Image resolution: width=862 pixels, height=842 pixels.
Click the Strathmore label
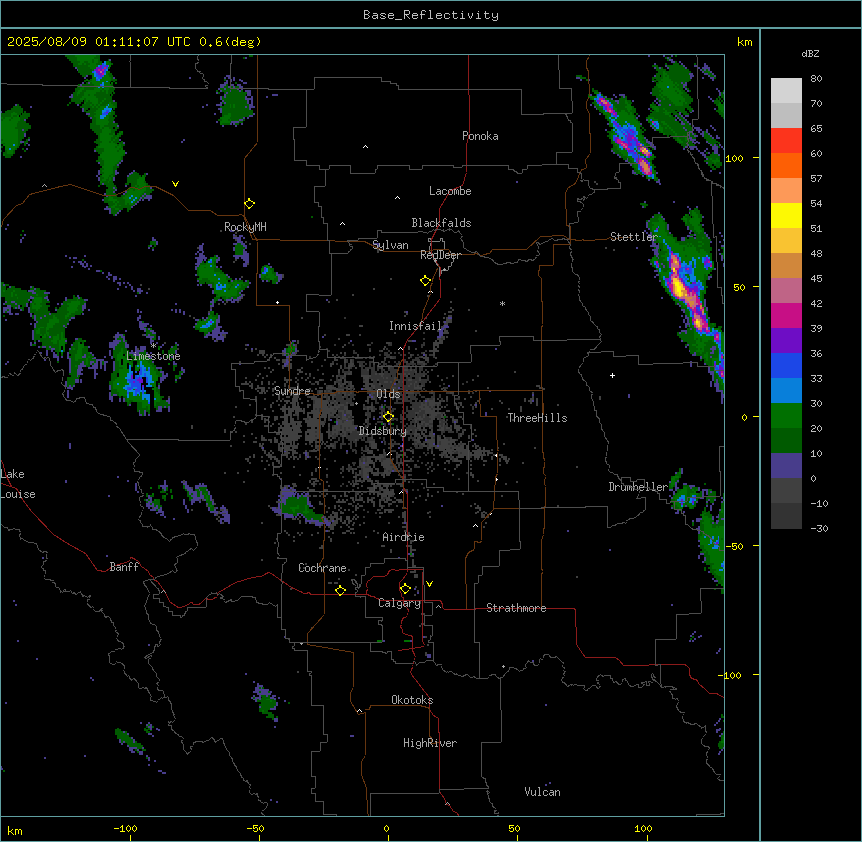(x=516, y=608)
